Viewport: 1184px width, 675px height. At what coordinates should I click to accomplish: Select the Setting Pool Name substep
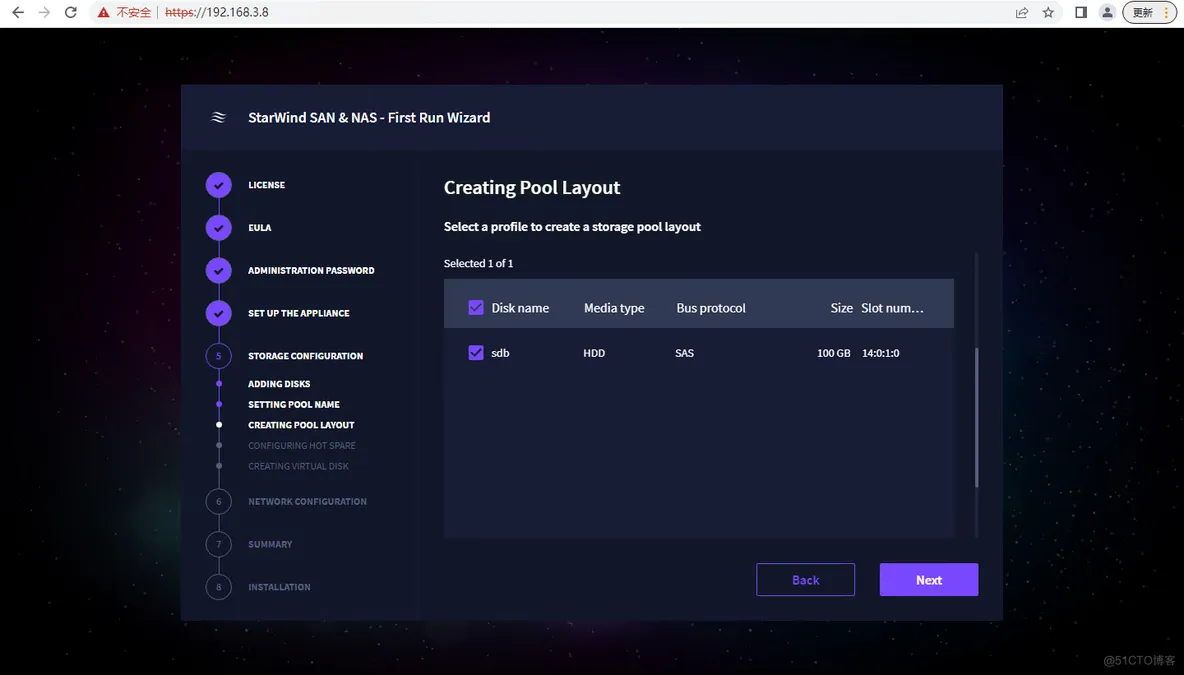(294, 404)
